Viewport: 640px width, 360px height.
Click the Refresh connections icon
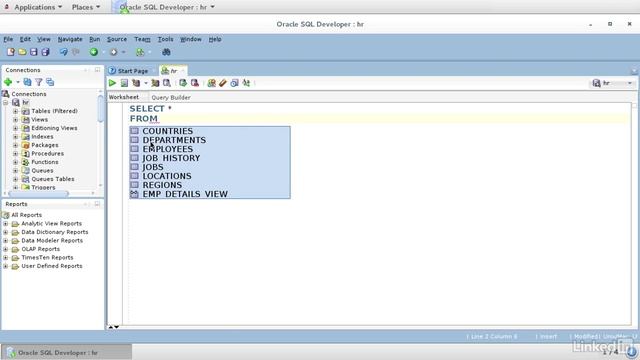27,82
